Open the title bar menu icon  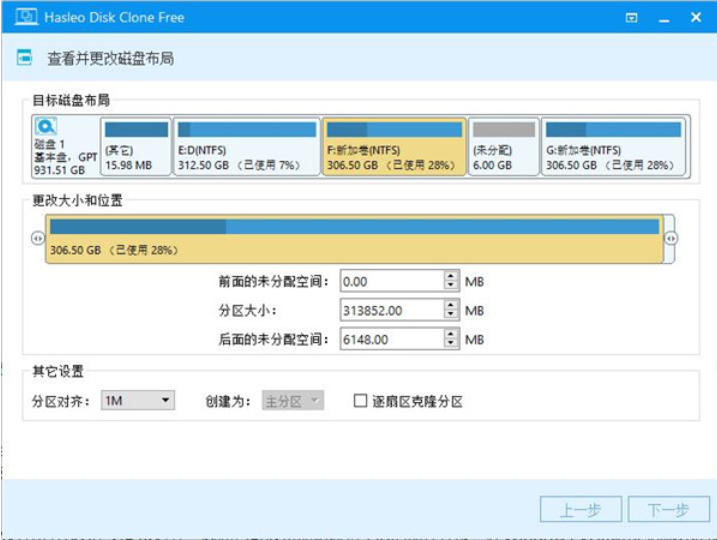point(631,18)
